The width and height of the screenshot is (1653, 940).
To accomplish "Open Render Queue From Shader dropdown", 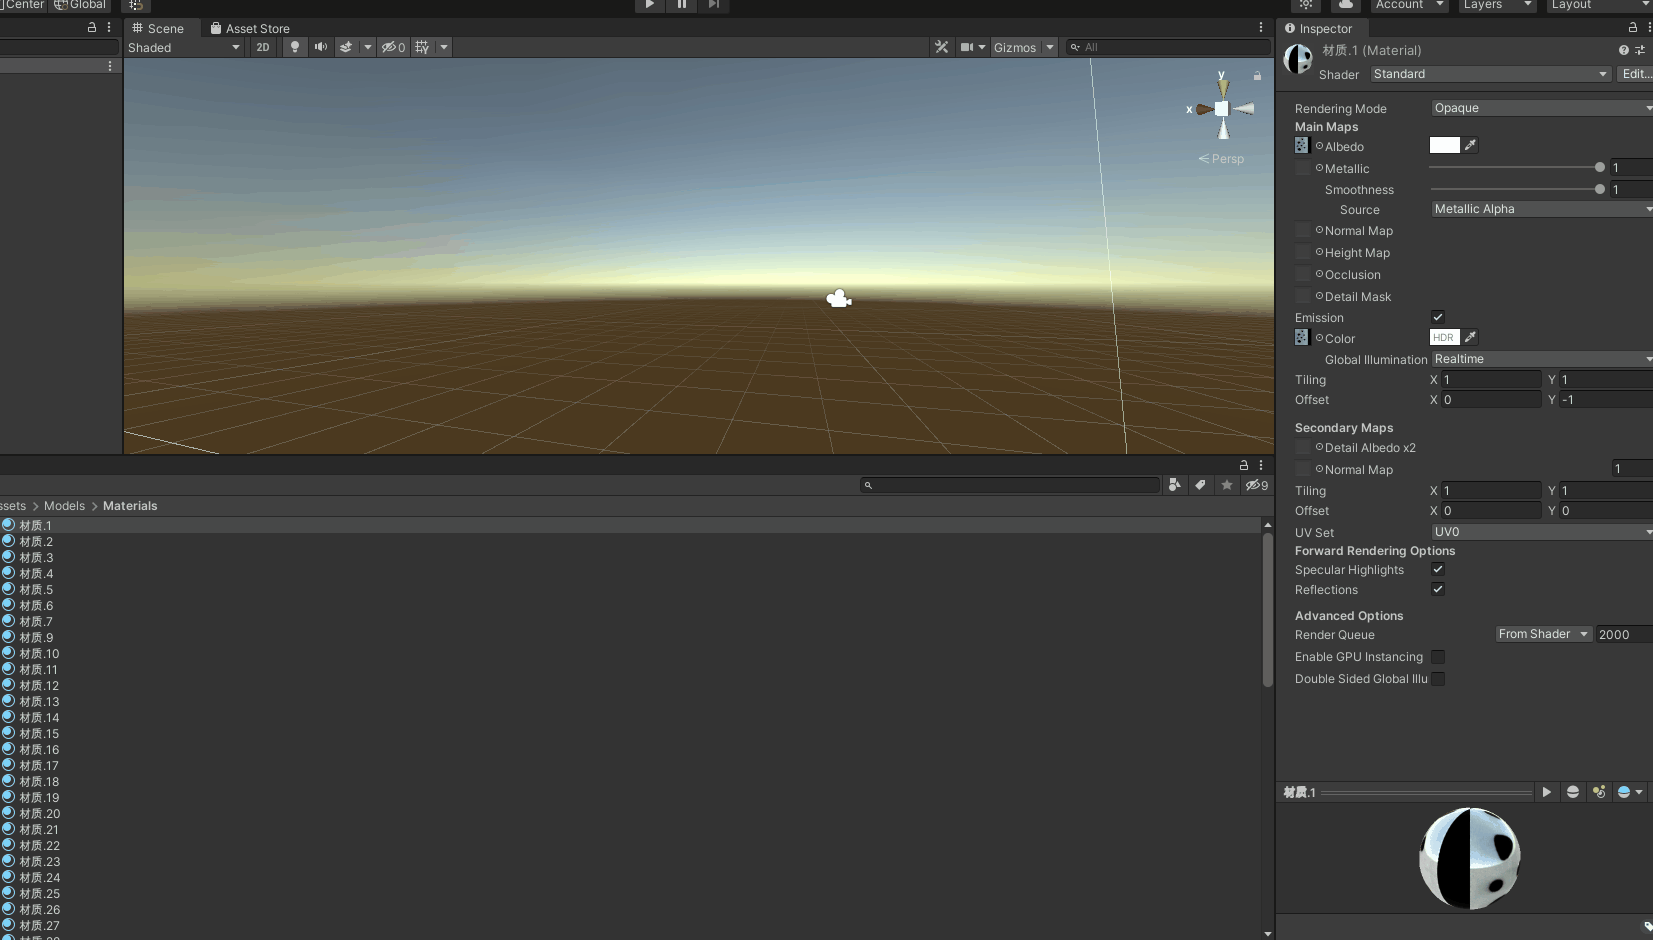I will [1544, 634].
